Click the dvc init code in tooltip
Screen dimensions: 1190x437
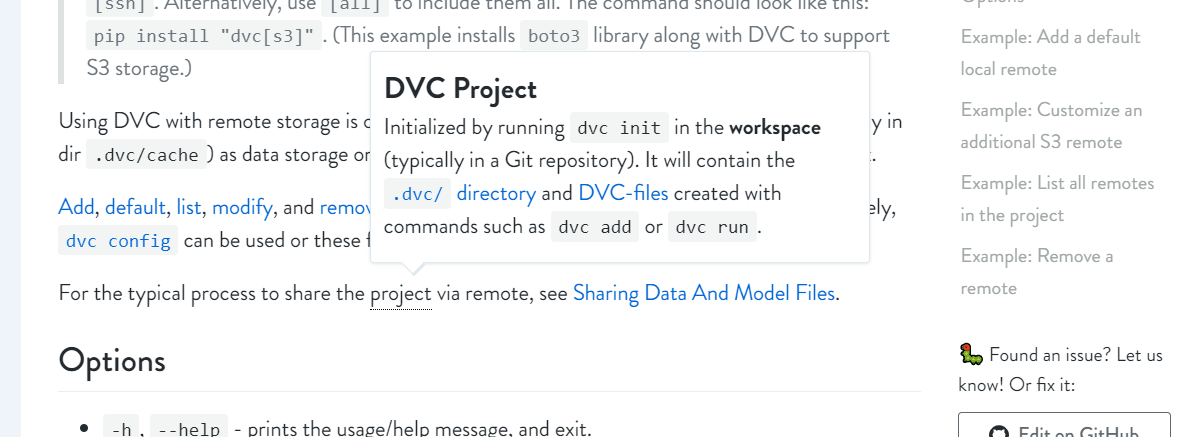coord(618,128)
